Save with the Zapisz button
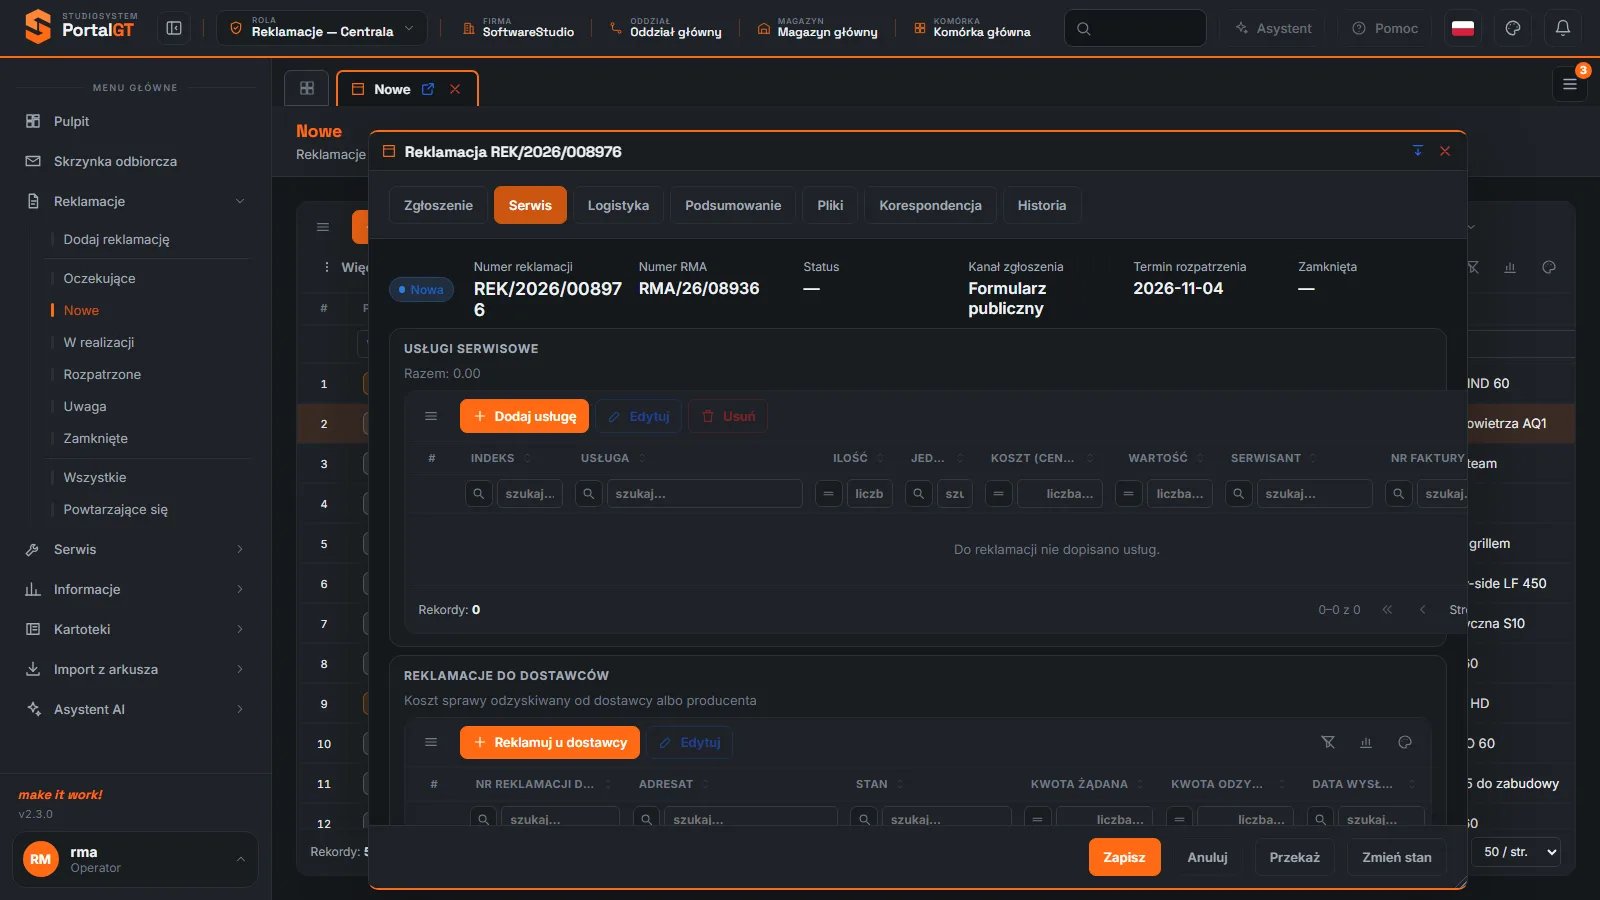1600x900 pixels. tap(1124, 857)
